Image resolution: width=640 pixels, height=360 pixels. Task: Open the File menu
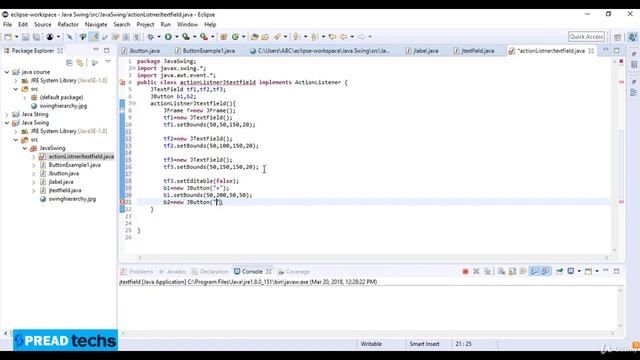coord(7,24)
